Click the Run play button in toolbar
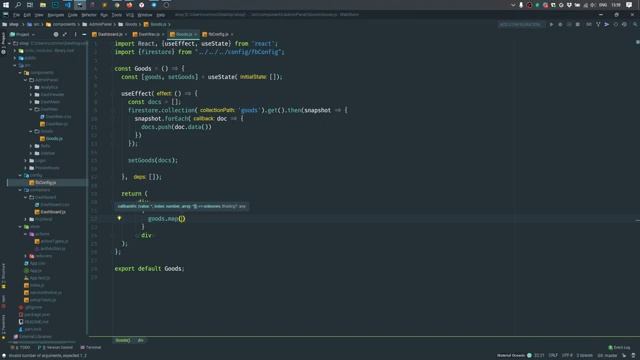Image resolution: width=640 pixels, height=360 pixels. coord(551,24)
